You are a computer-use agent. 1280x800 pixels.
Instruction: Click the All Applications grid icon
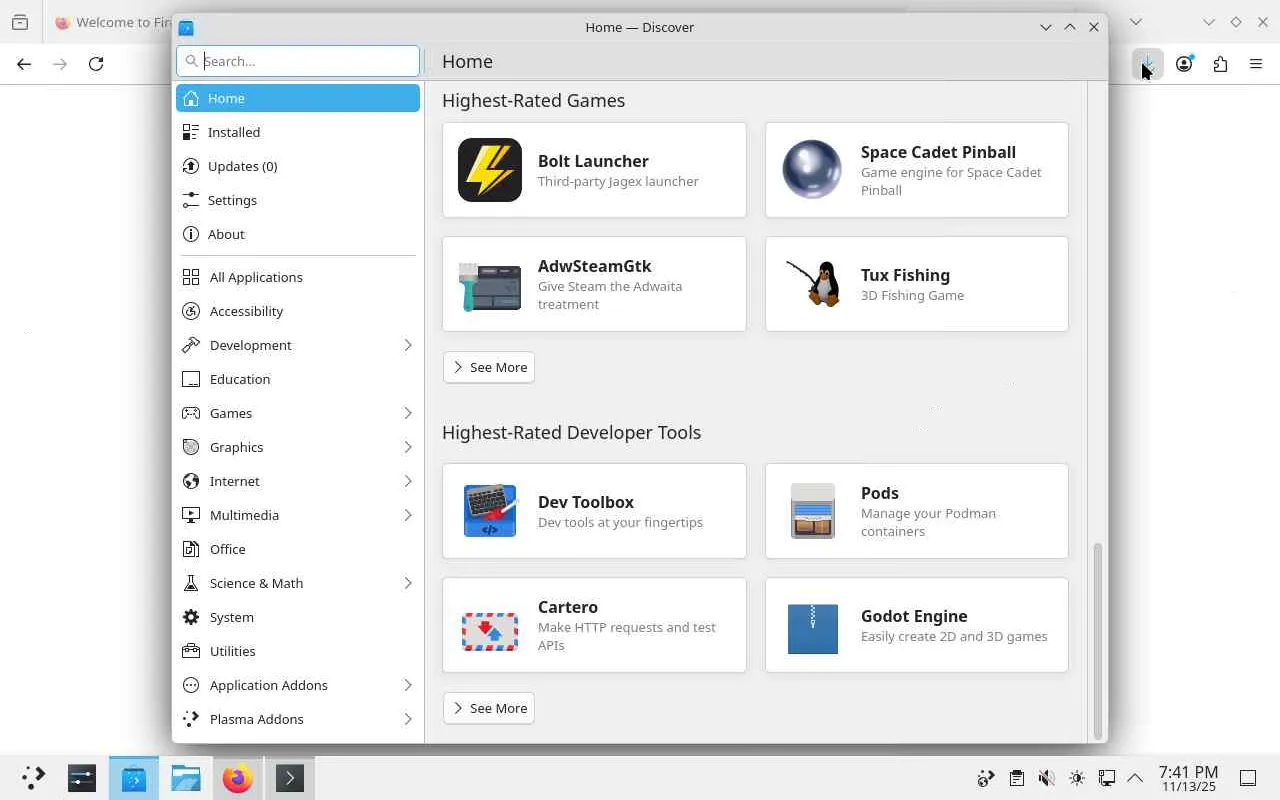tap(191, 277)
